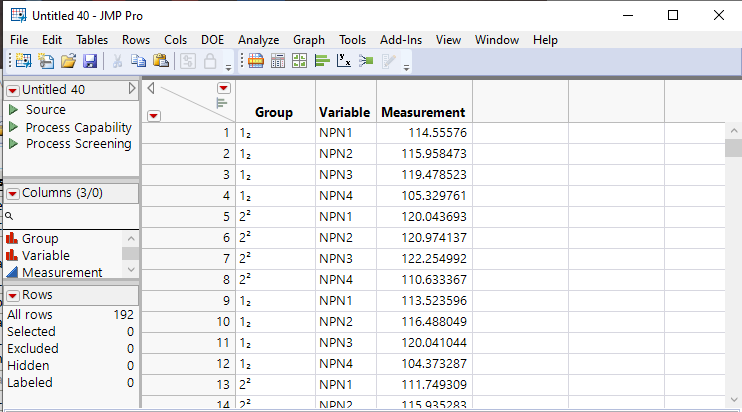Open the Rows panel red triangle menu
742x412 pixels.
point(13,295)
